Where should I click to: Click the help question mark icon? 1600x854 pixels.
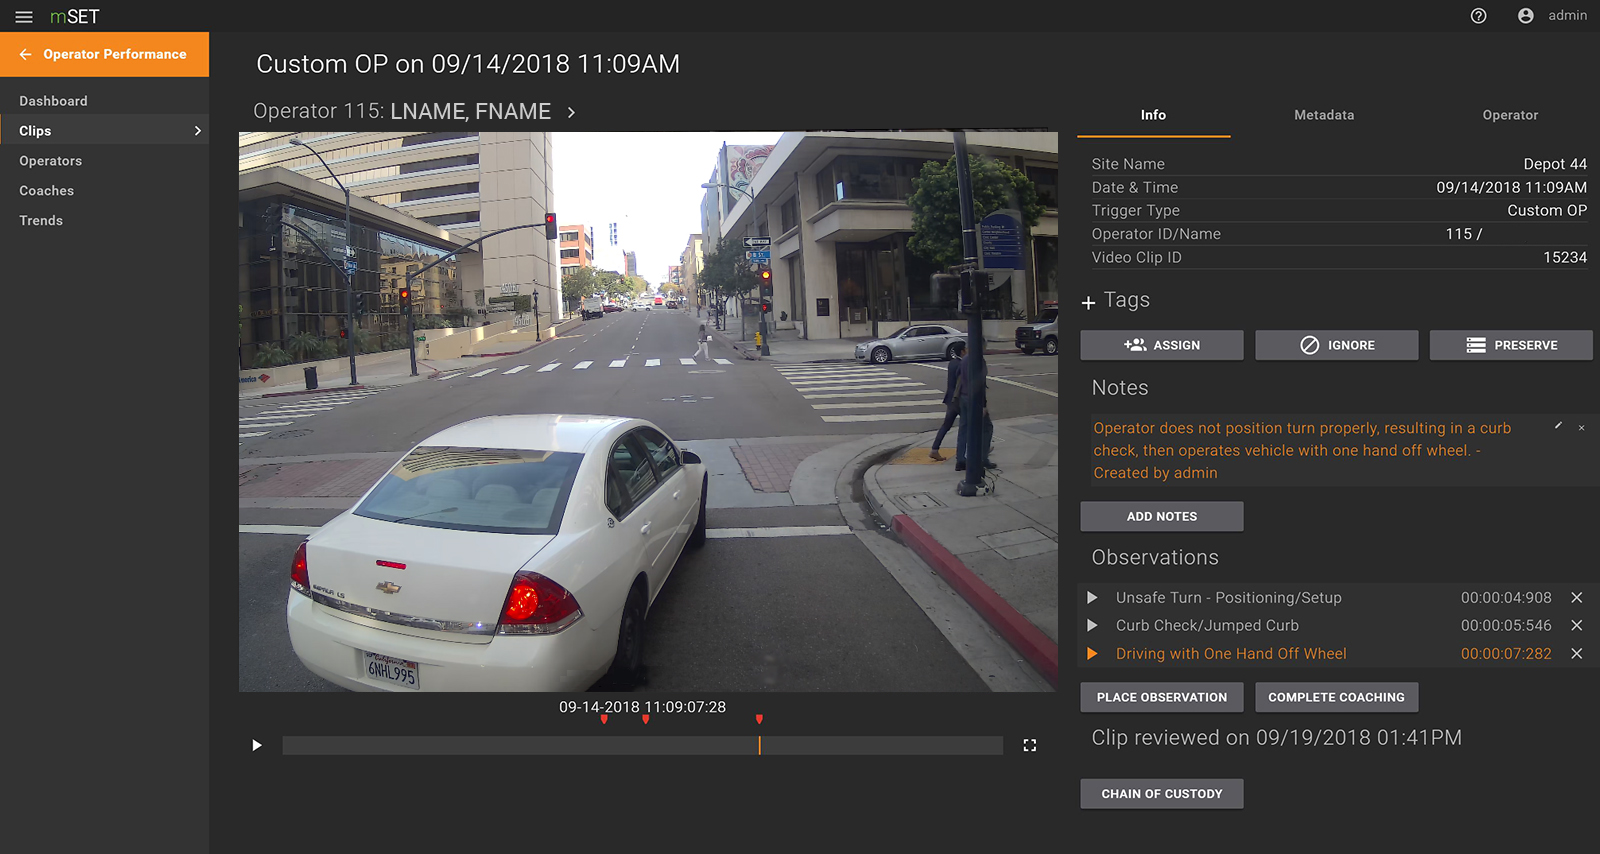coord(1478,16)
